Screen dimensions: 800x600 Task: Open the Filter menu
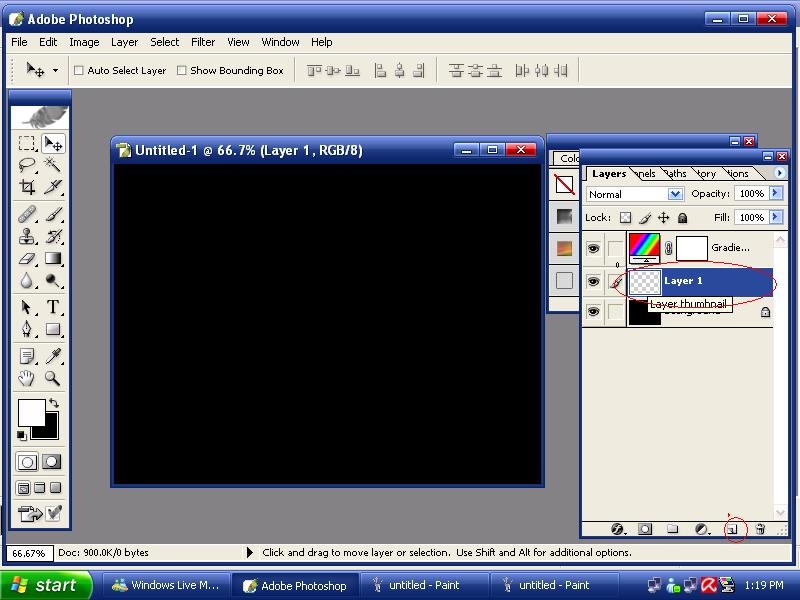tap(203, 42)
